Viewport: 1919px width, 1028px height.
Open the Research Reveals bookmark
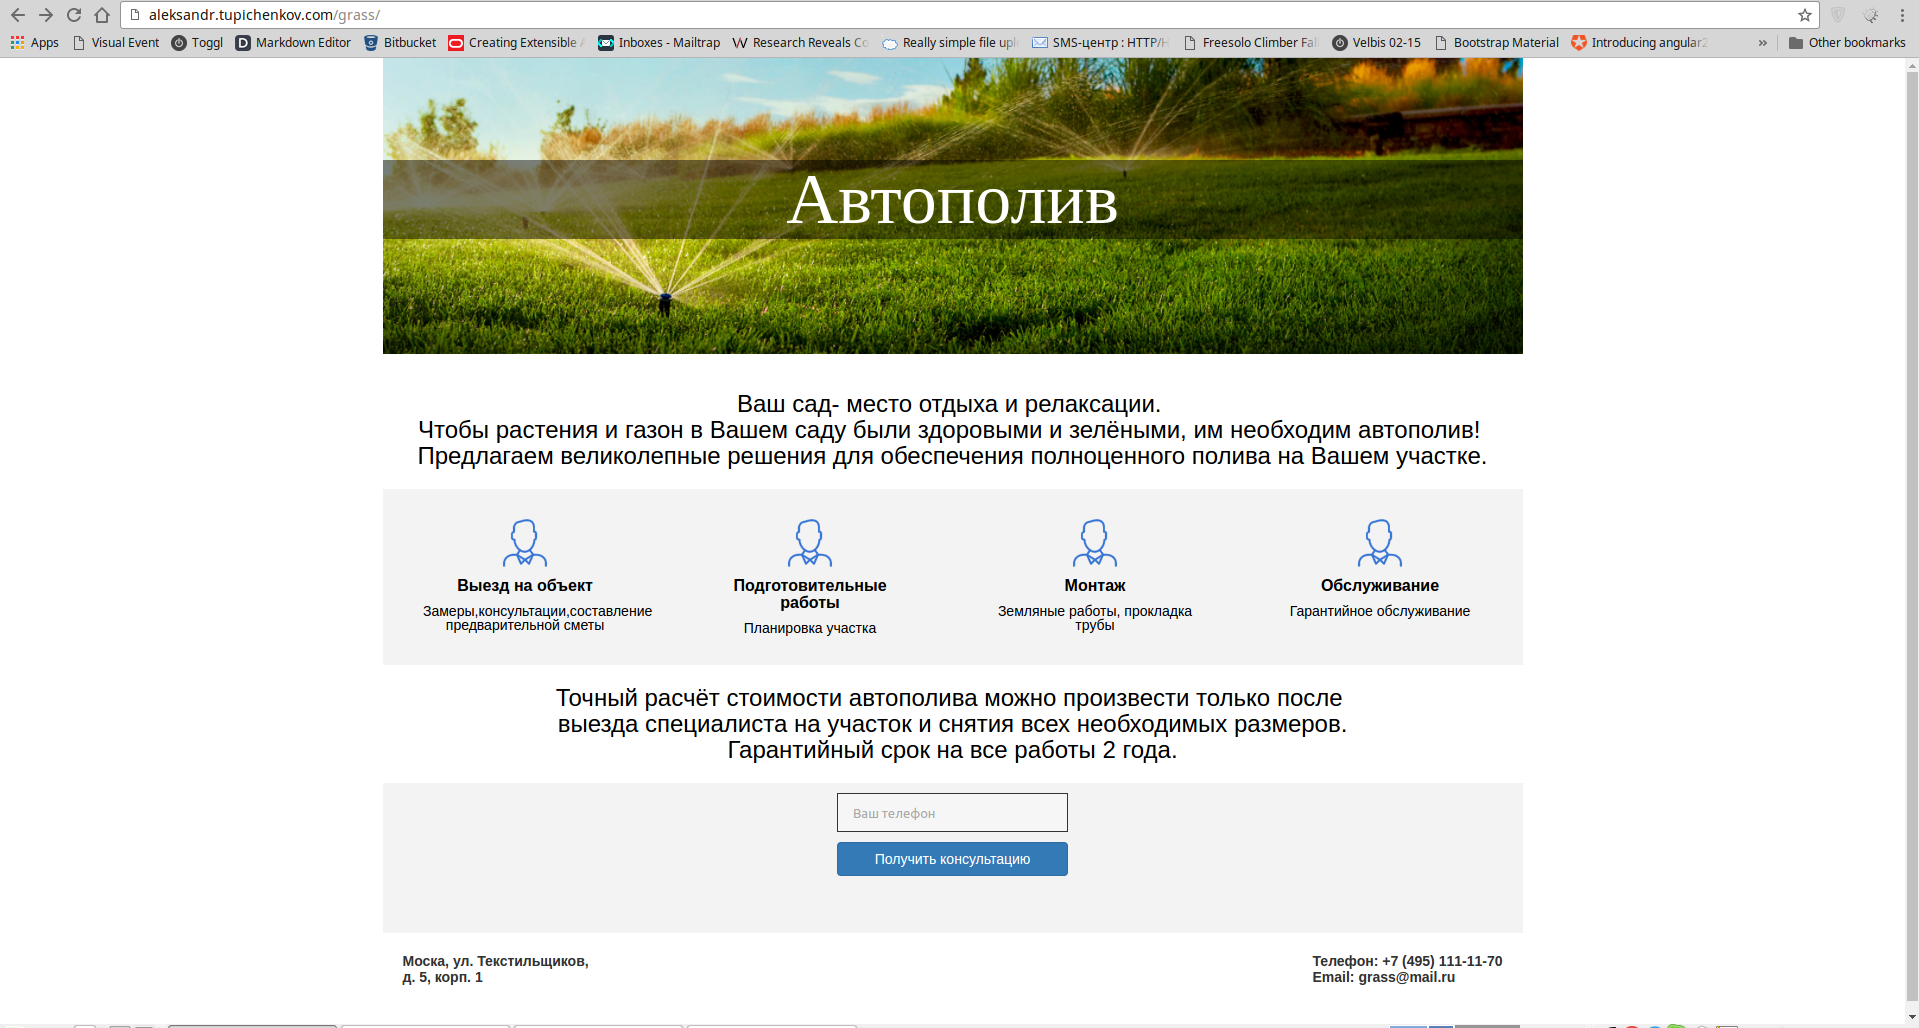tap(800, 43)
